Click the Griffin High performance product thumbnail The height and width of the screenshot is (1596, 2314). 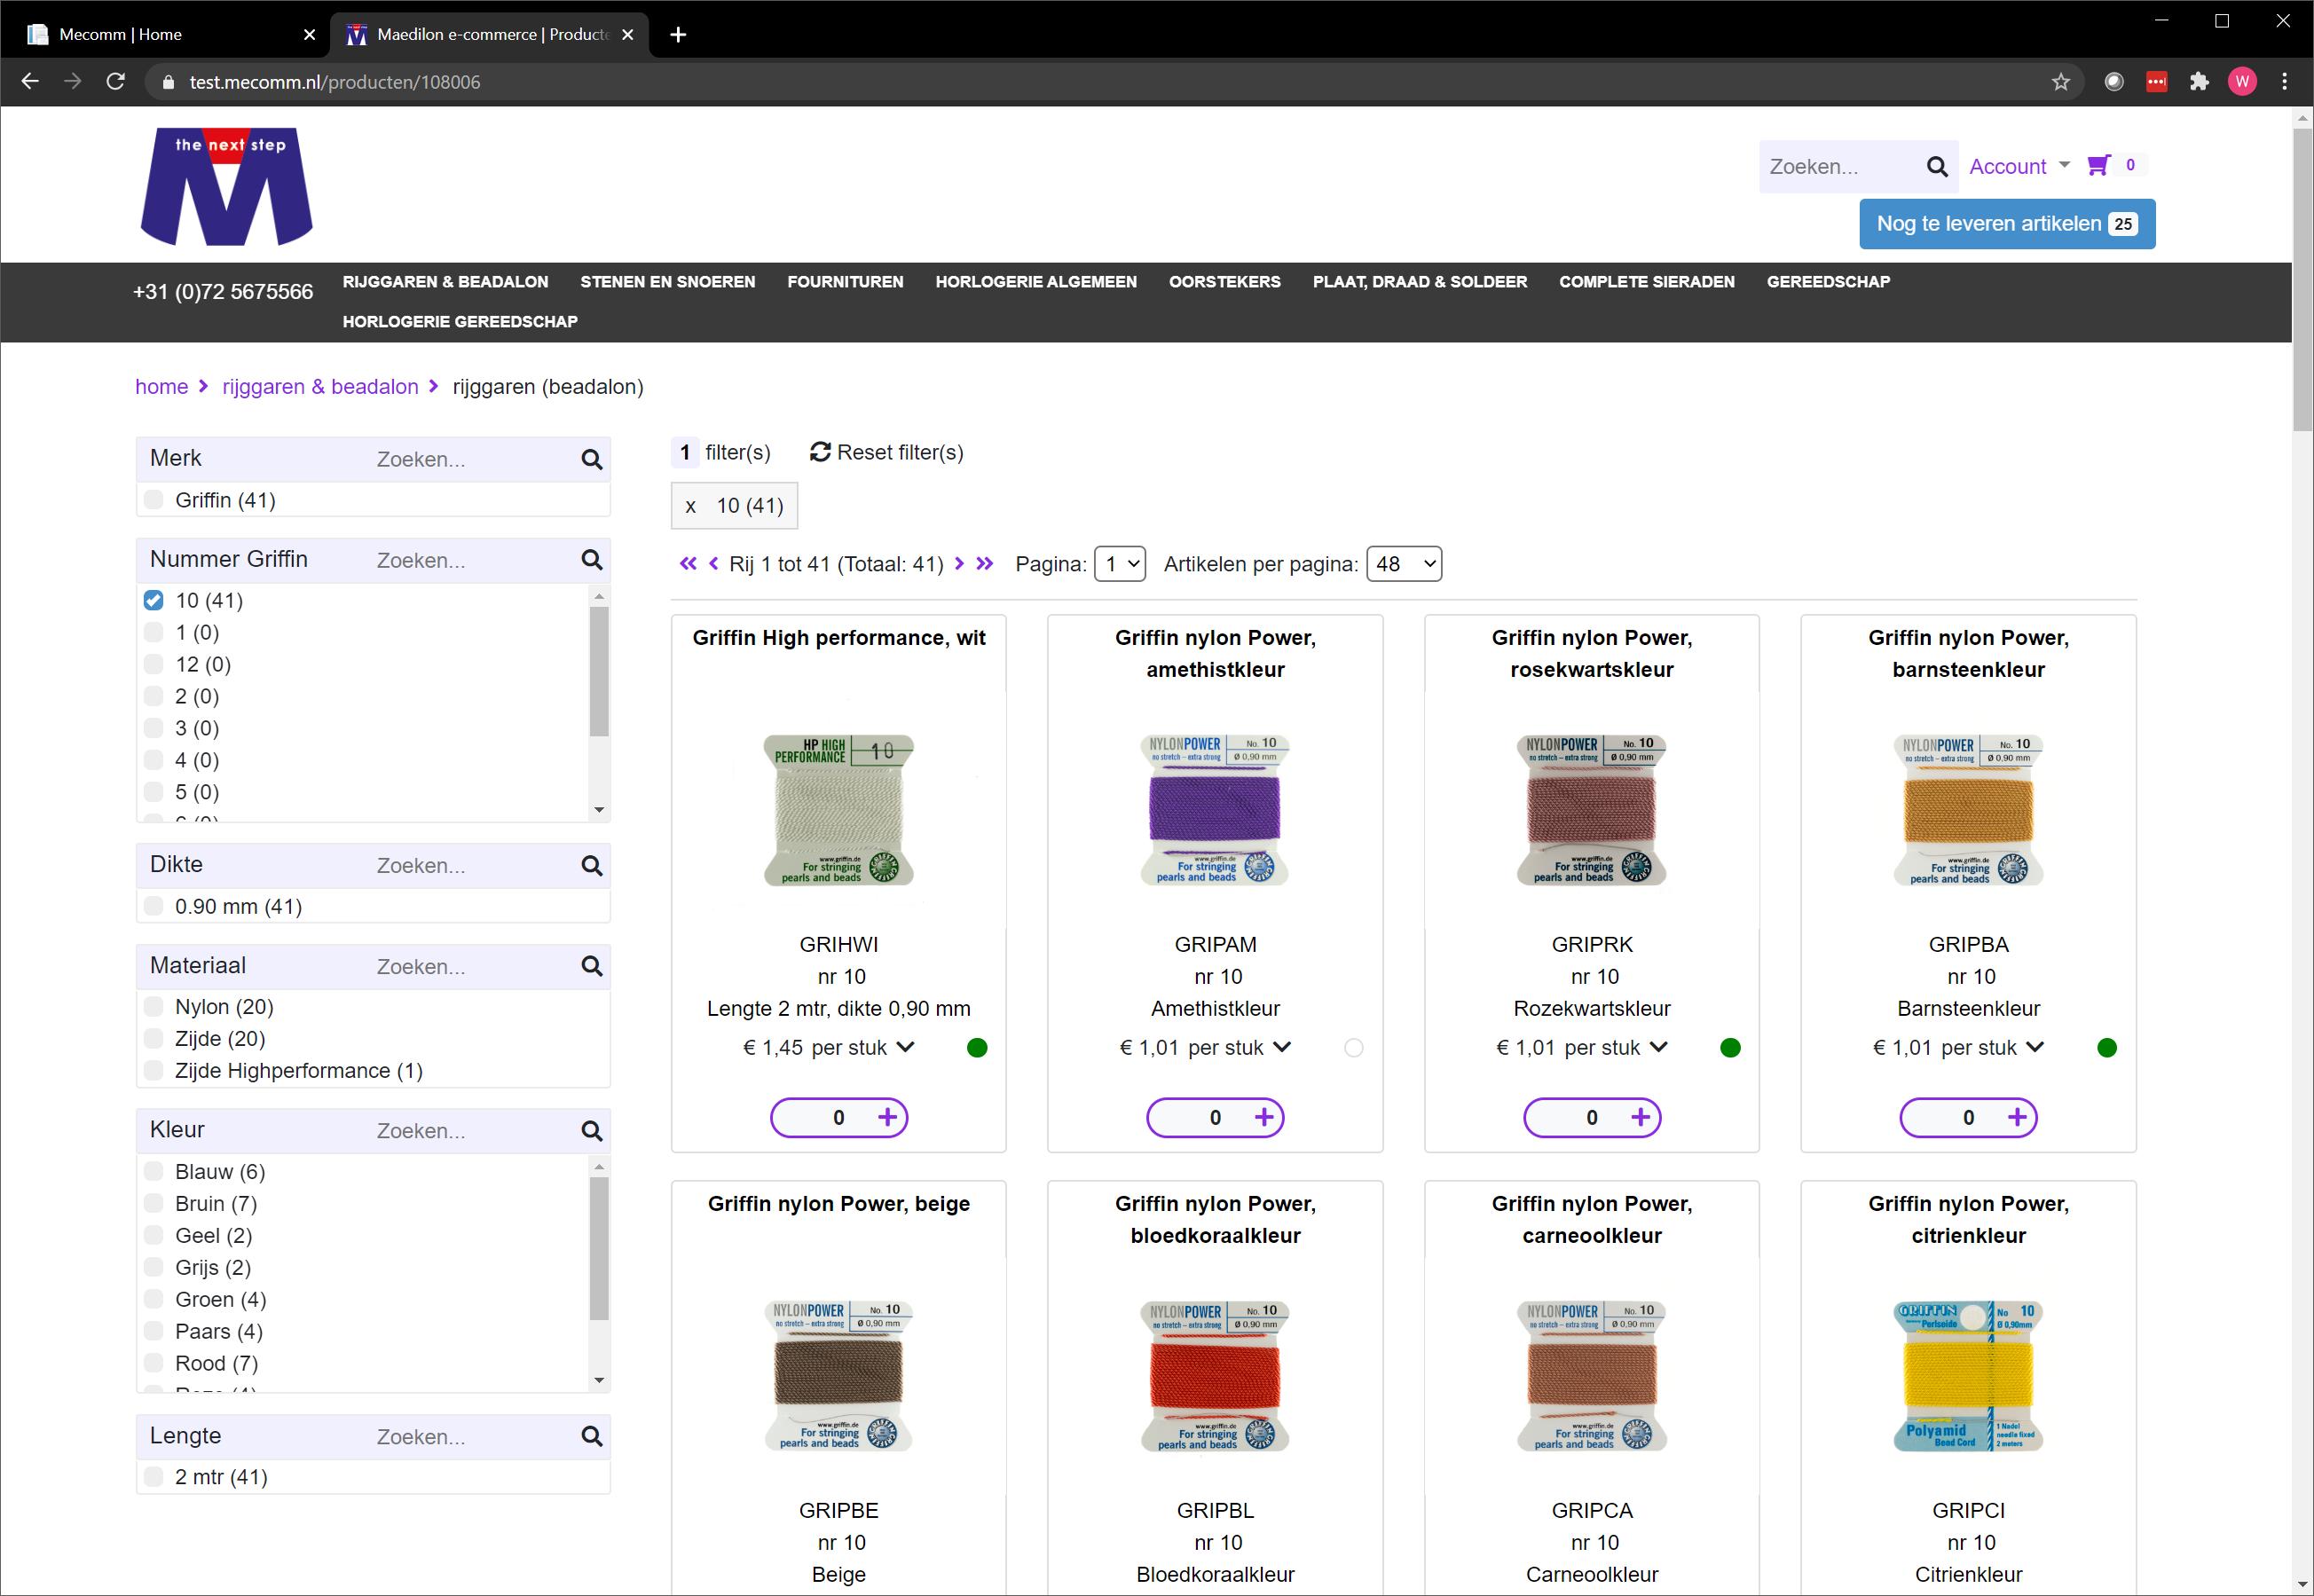[x=838, y=810]
